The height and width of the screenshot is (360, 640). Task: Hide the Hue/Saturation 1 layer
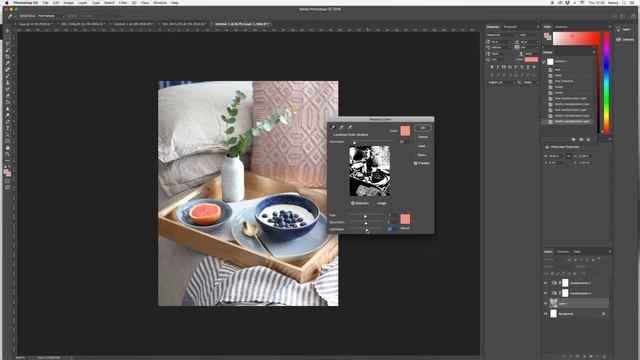(546, 282)
